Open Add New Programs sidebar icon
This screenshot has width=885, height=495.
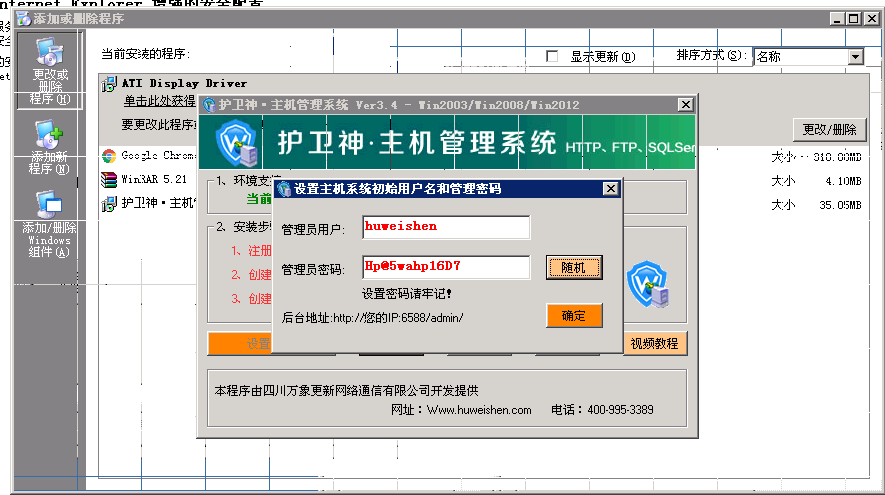pos(49,134)
